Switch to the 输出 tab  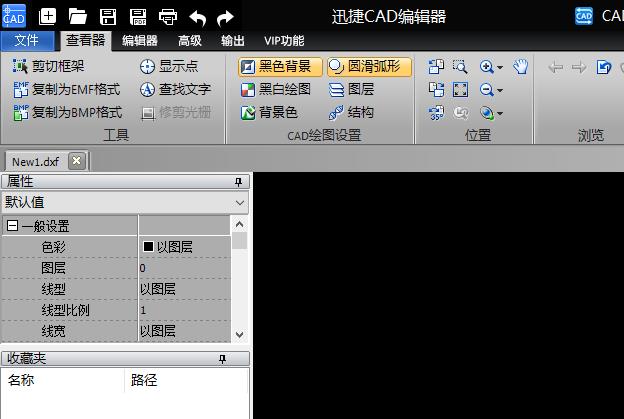pyautogui.click(x=233, y=41)
